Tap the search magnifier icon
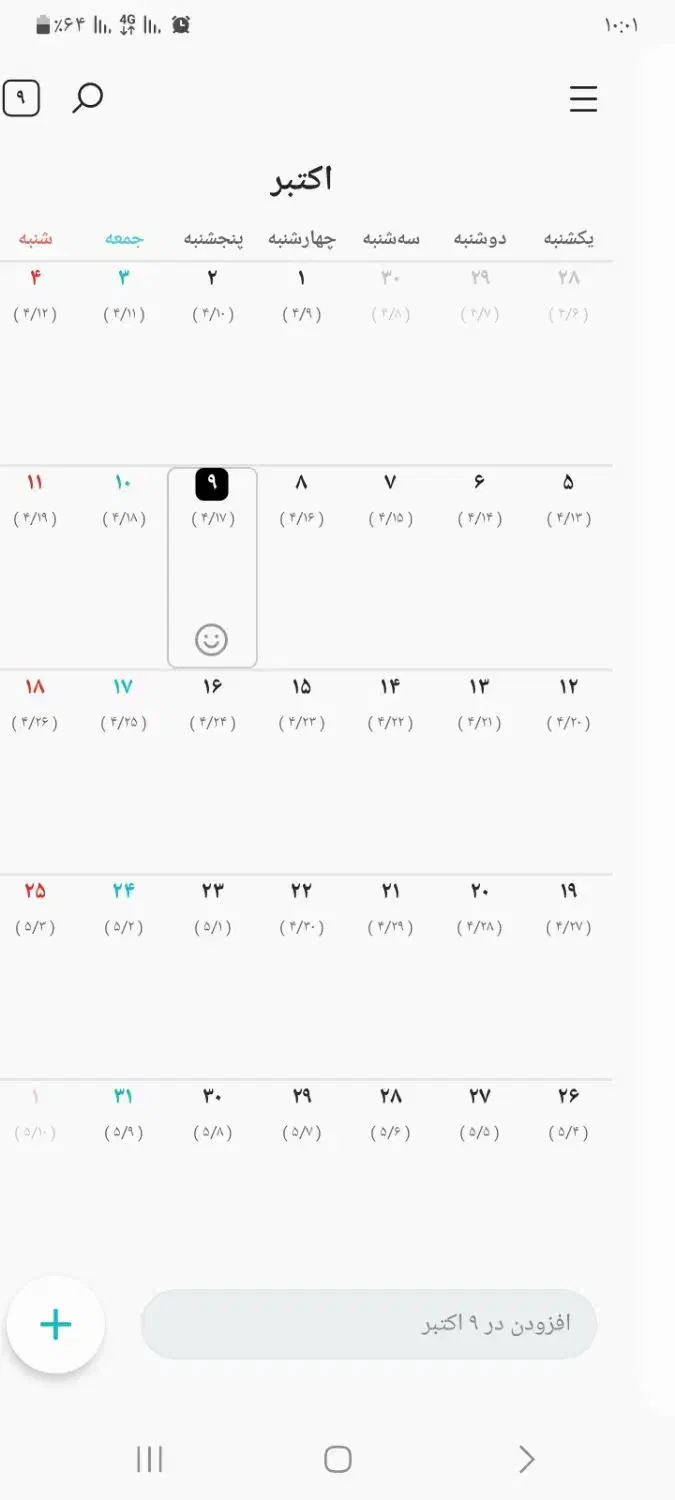 (88, 98)
